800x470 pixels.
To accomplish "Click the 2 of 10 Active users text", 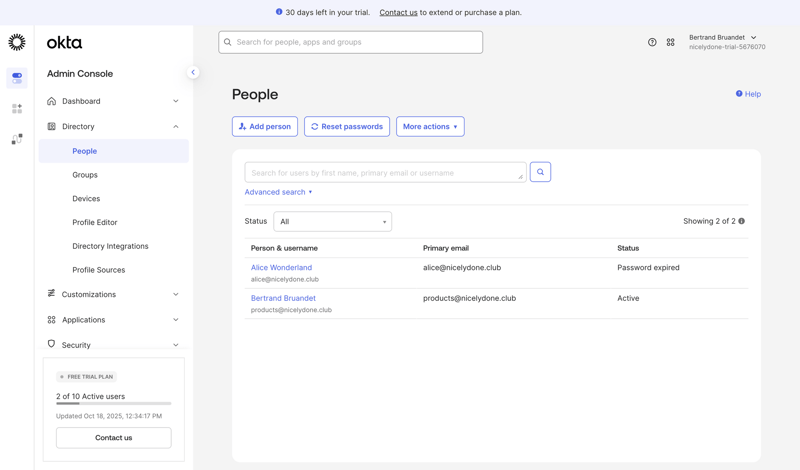I will [90, 396].
